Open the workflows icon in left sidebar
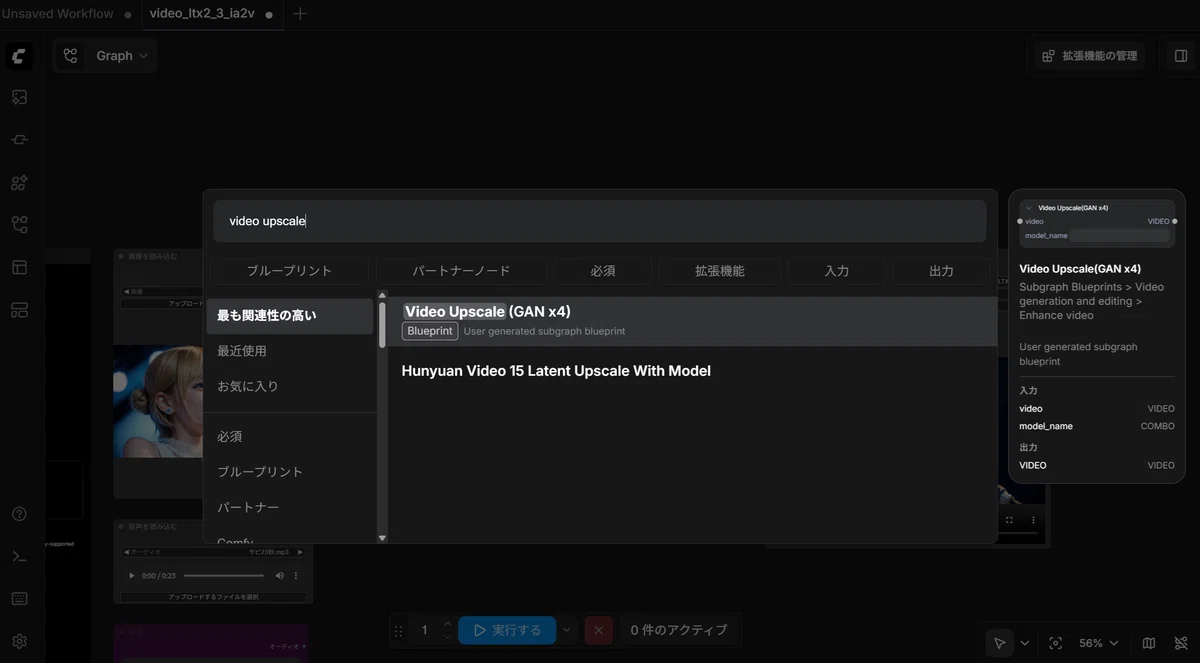Image resolution: width=1200 pixels, height=663 pixels. [x=19, y=225]
